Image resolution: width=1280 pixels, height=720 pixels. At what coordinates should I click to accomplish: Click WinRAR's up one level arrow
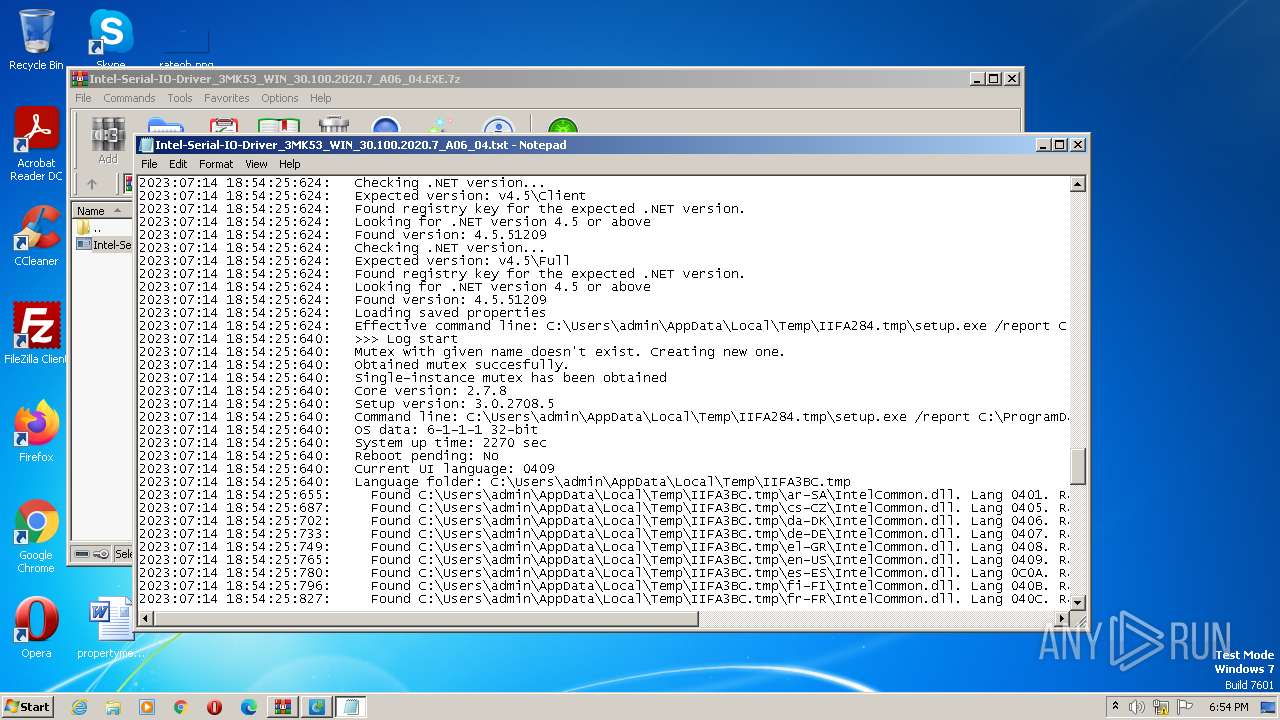pyautogui.click(x=92, y=184)
